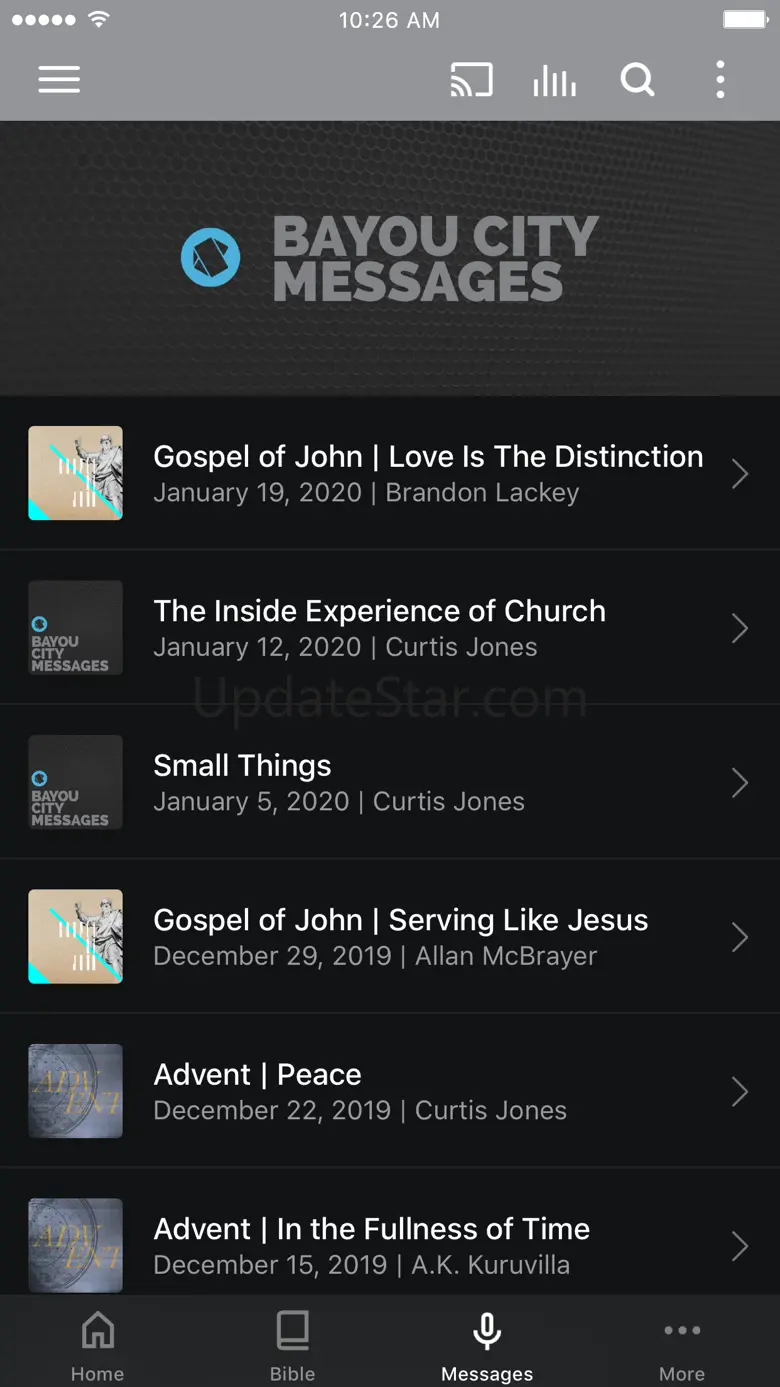This screenshot has width=780, height=1387.
Task: Switch to the Bible tab
Action: click(292, 1345)
